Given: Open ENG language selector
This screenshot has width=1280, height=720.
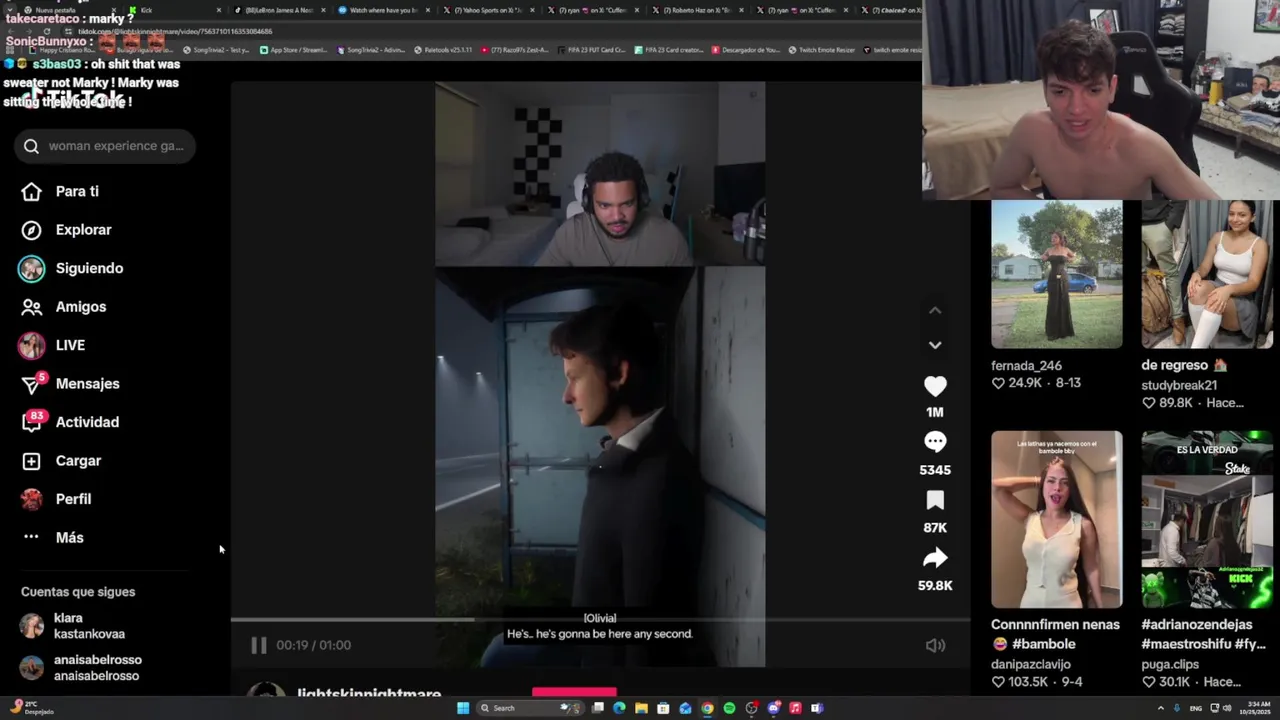Looking at the screenshot, I should point(1196,708).
